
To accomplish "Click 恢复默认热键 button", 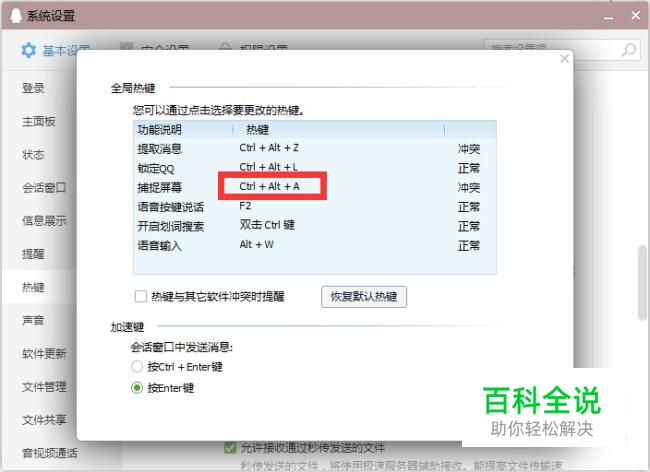I will [364, 297].
